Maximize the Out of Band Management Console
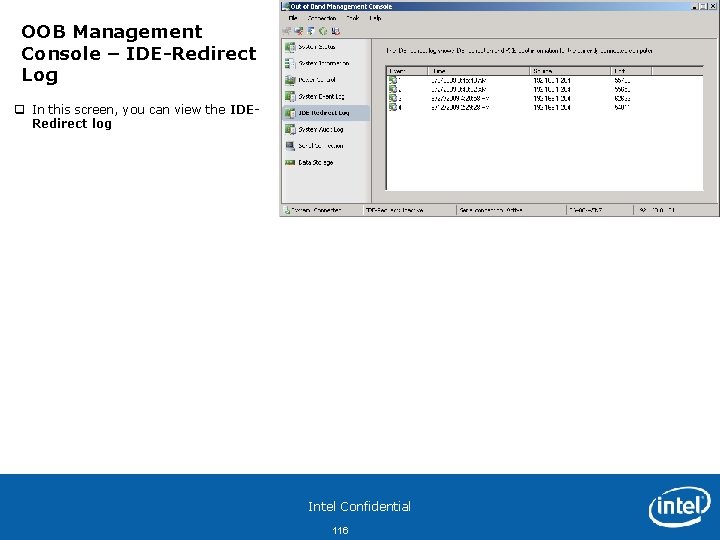 click(x=703, y=6)
